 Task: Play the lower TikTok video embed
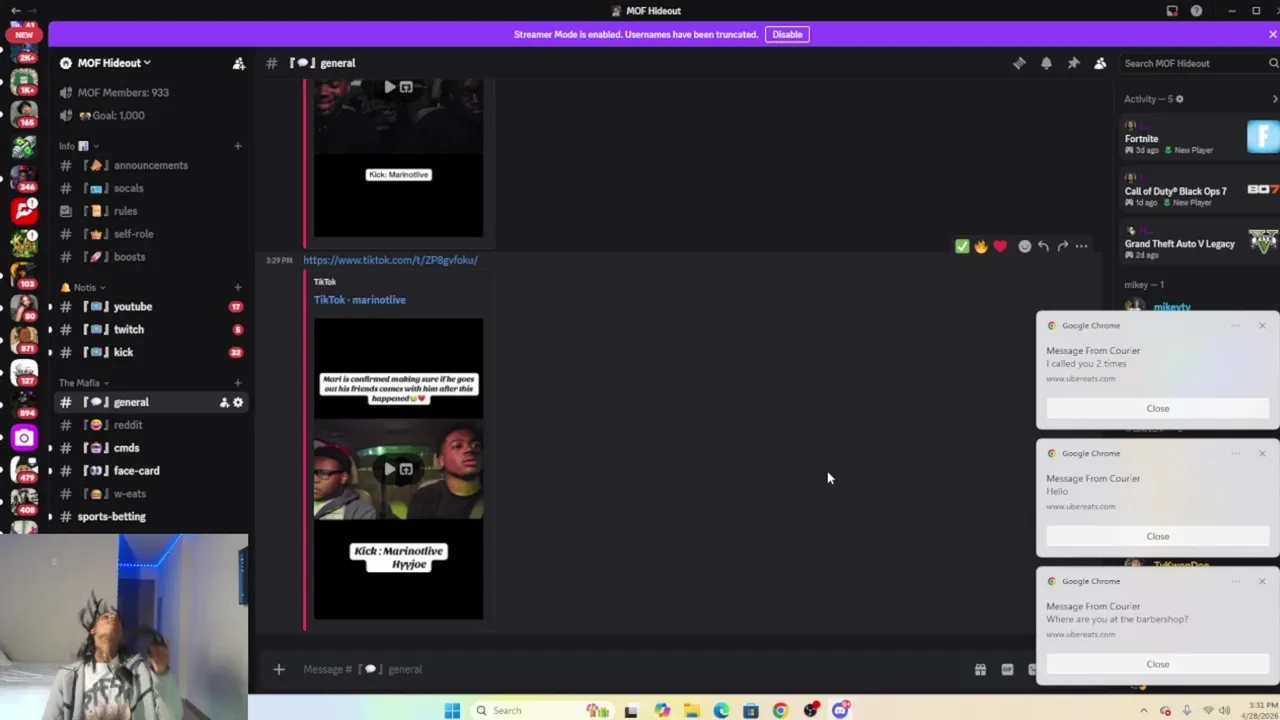[x=389, y=469]
